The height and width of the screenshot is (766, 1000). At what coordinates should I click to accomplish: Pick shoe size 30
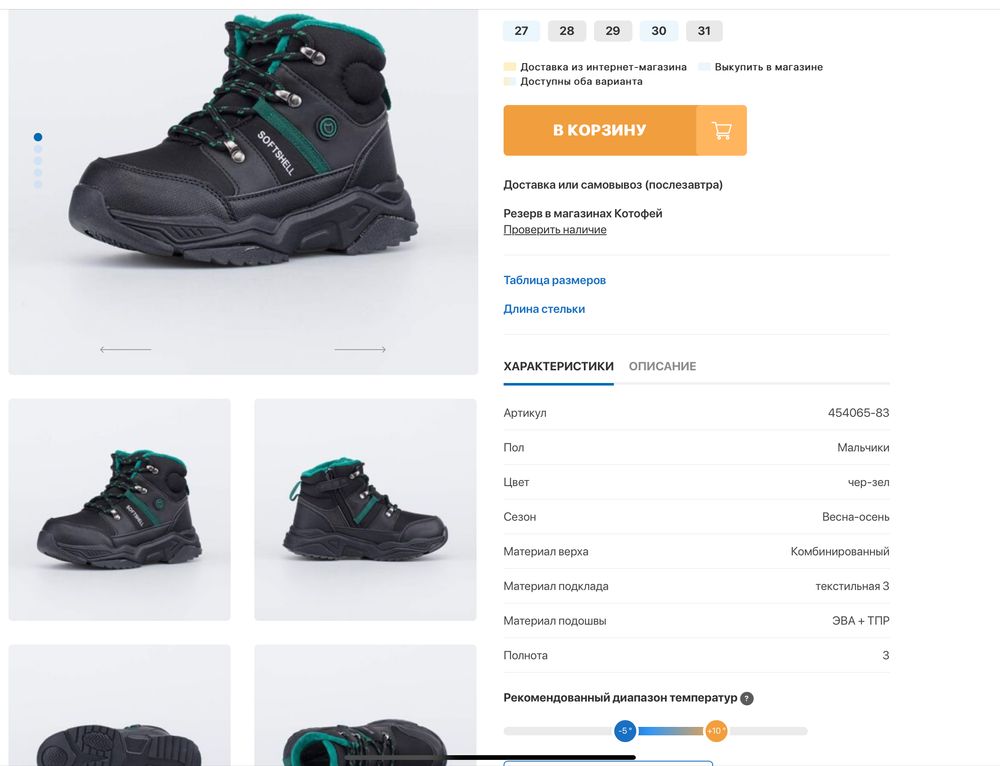tap(659, 31)
